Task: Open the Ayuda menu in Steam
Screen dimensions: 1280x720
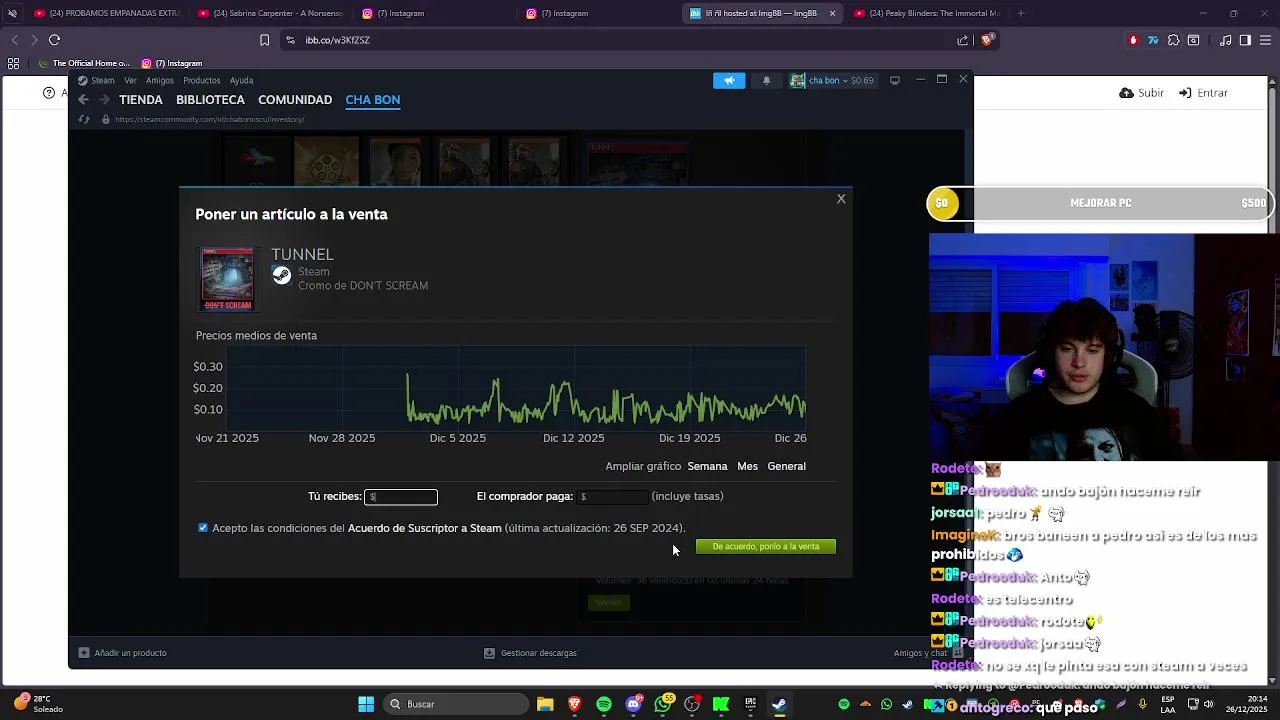Action: point(241,80)
